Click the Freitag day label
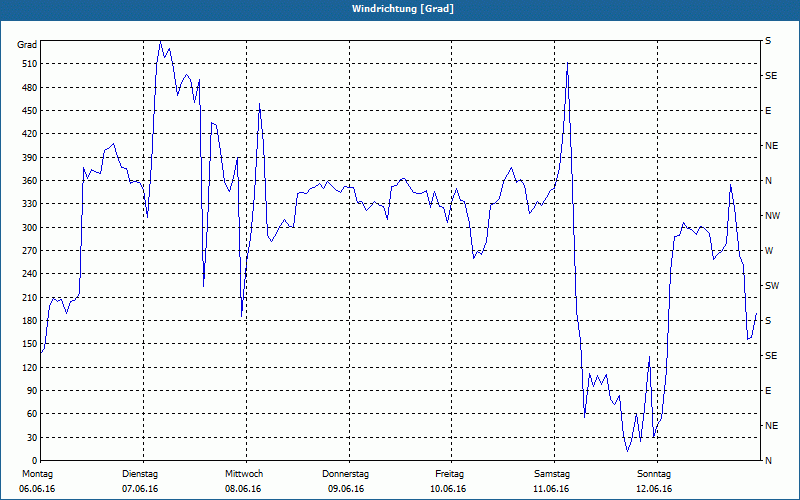The height and width of the screenshot is (500, 800). click(449, 474)
